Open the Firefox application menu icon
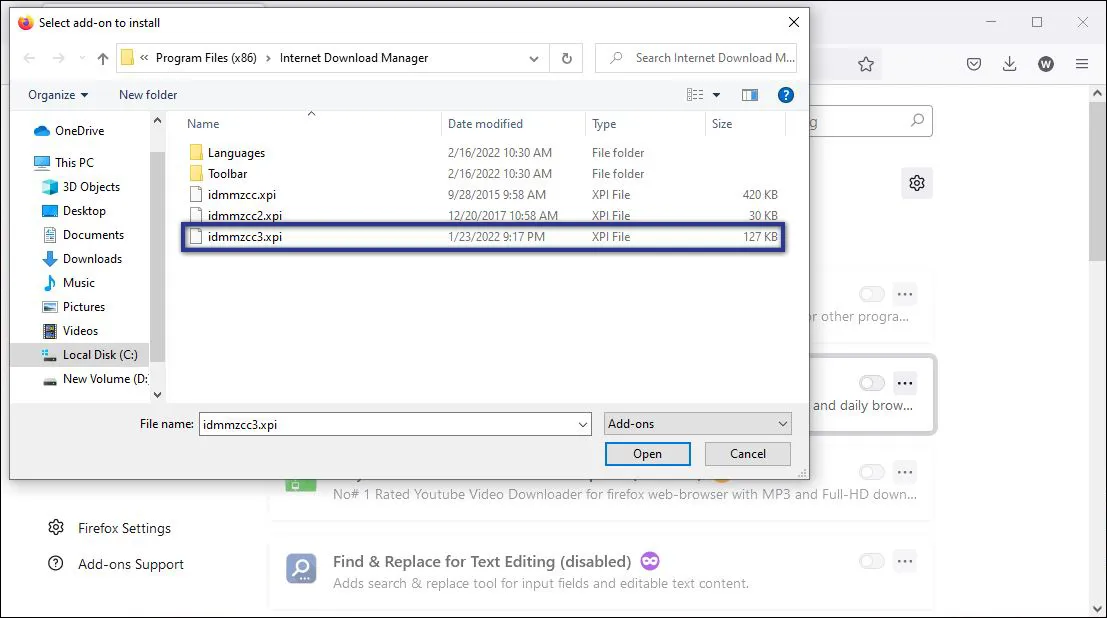 (x=1082, y=63)
